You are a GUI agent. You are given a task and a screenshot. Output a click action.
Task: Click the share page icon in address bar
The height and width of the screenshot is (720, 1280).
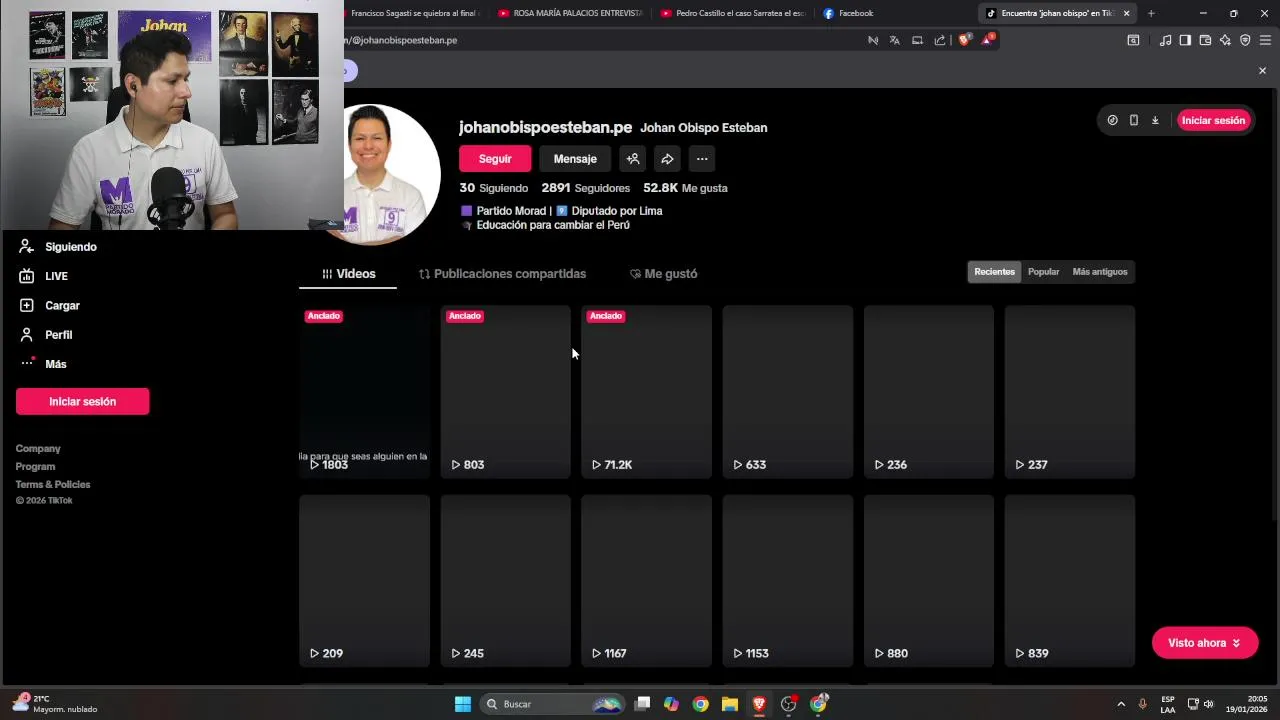point(940,40)
